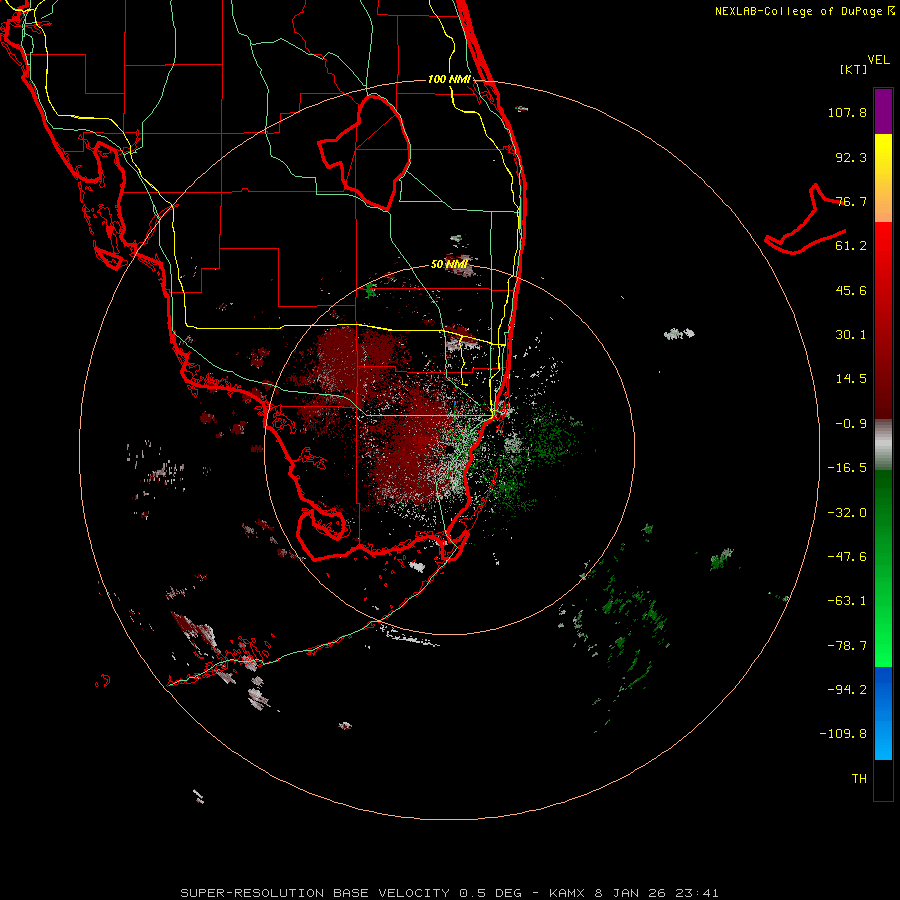
Task: Click the -109.8 scale value
Action: (844, 734)
